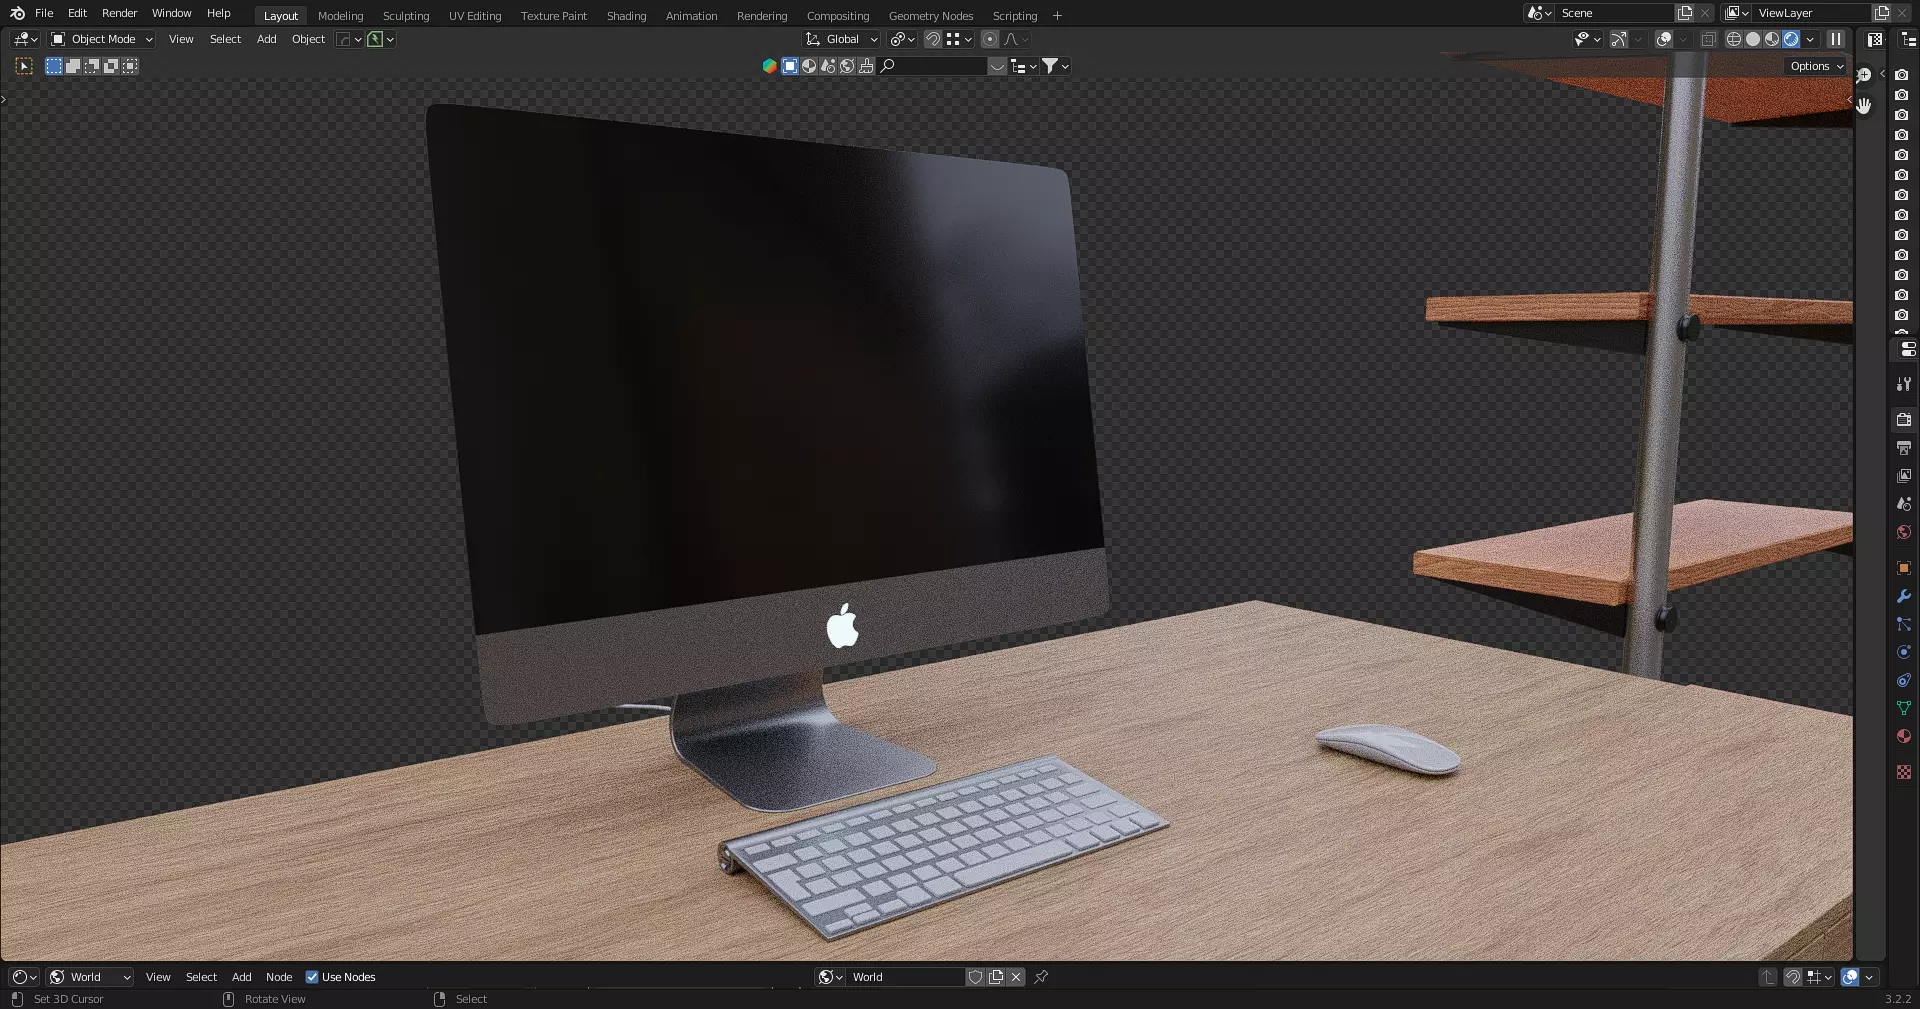1920x1009 pixels.
Task: Open the Global transform orientation dropdown
Action: pyautogui.click(x=842, y=39)
